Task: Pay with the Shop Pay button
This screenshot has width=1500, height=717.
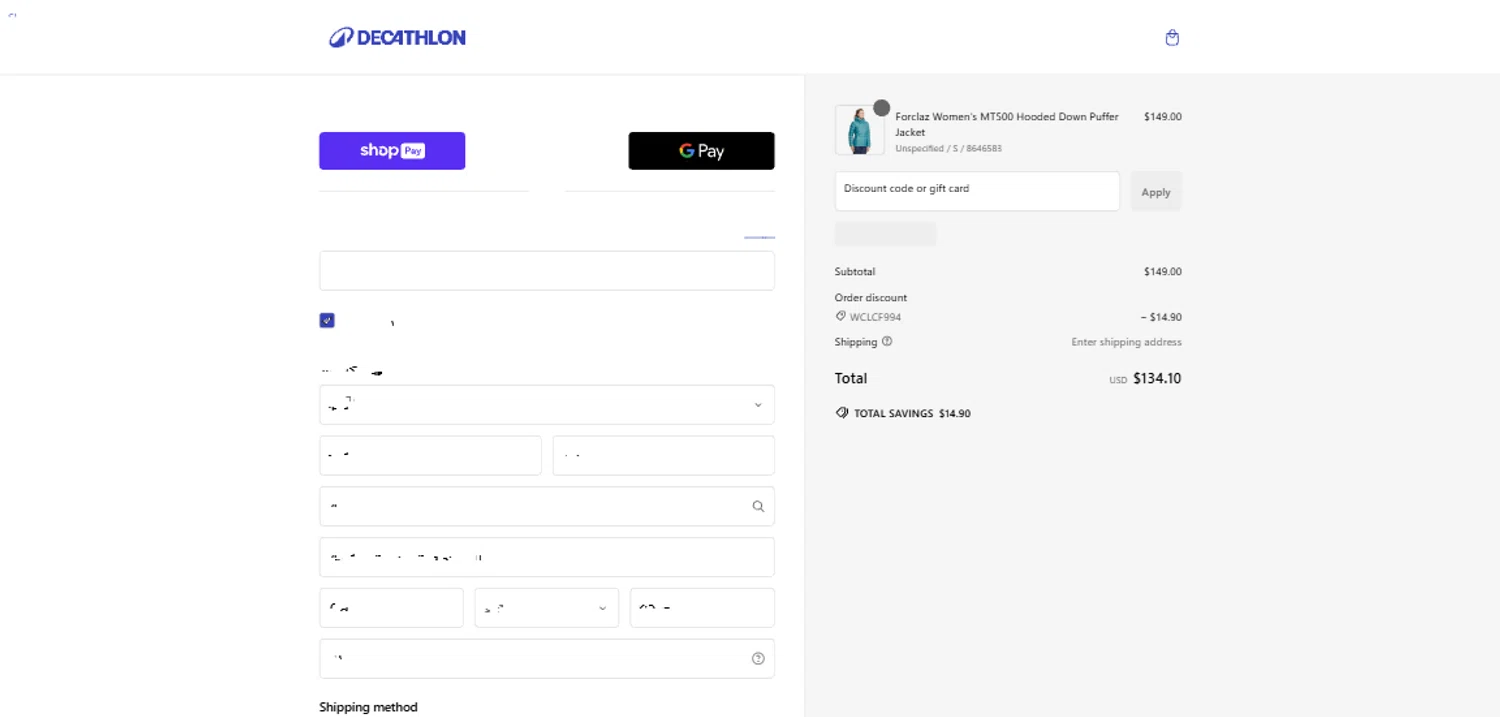Action: pyautogui.click(x=392, y=151)
